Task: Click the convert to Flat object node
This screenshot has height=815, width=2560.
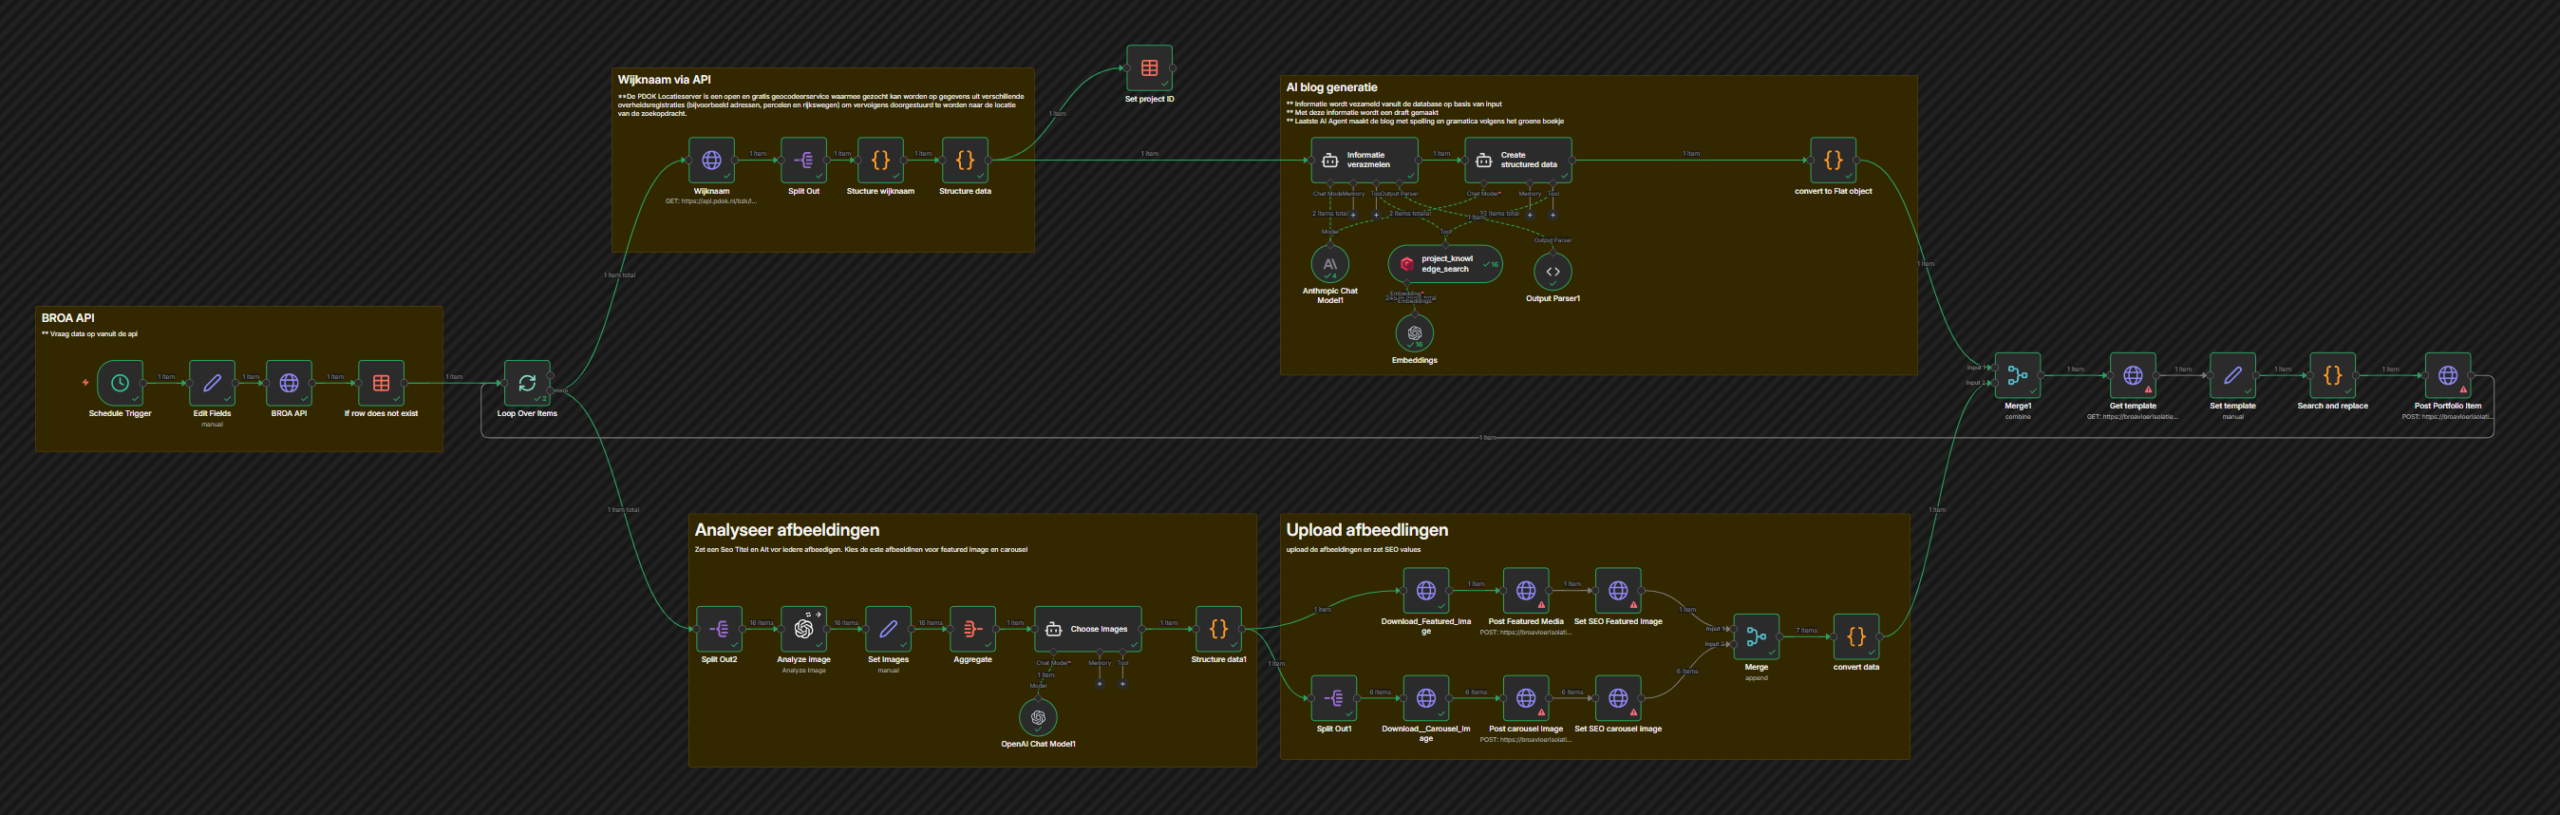Action: tap(1833, 160)
